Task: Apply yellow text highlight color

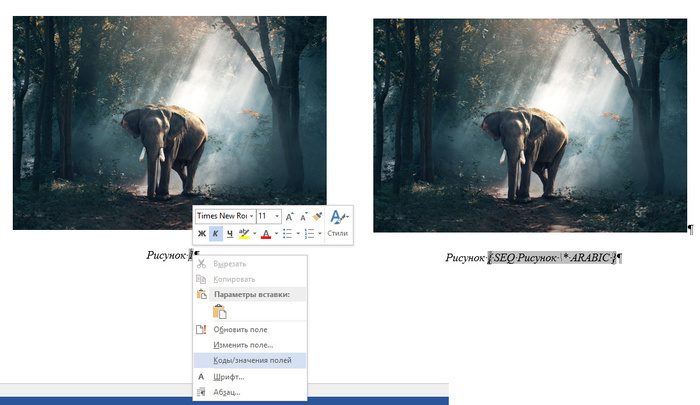Action: [x=244, y=234]
